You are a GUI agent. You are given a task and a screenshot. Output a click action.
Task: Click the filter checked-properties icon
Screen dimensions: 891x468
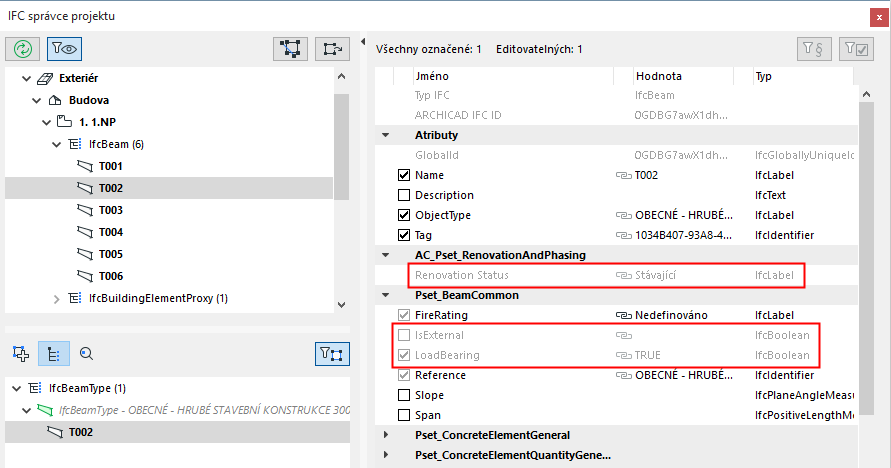pos(857,48)
